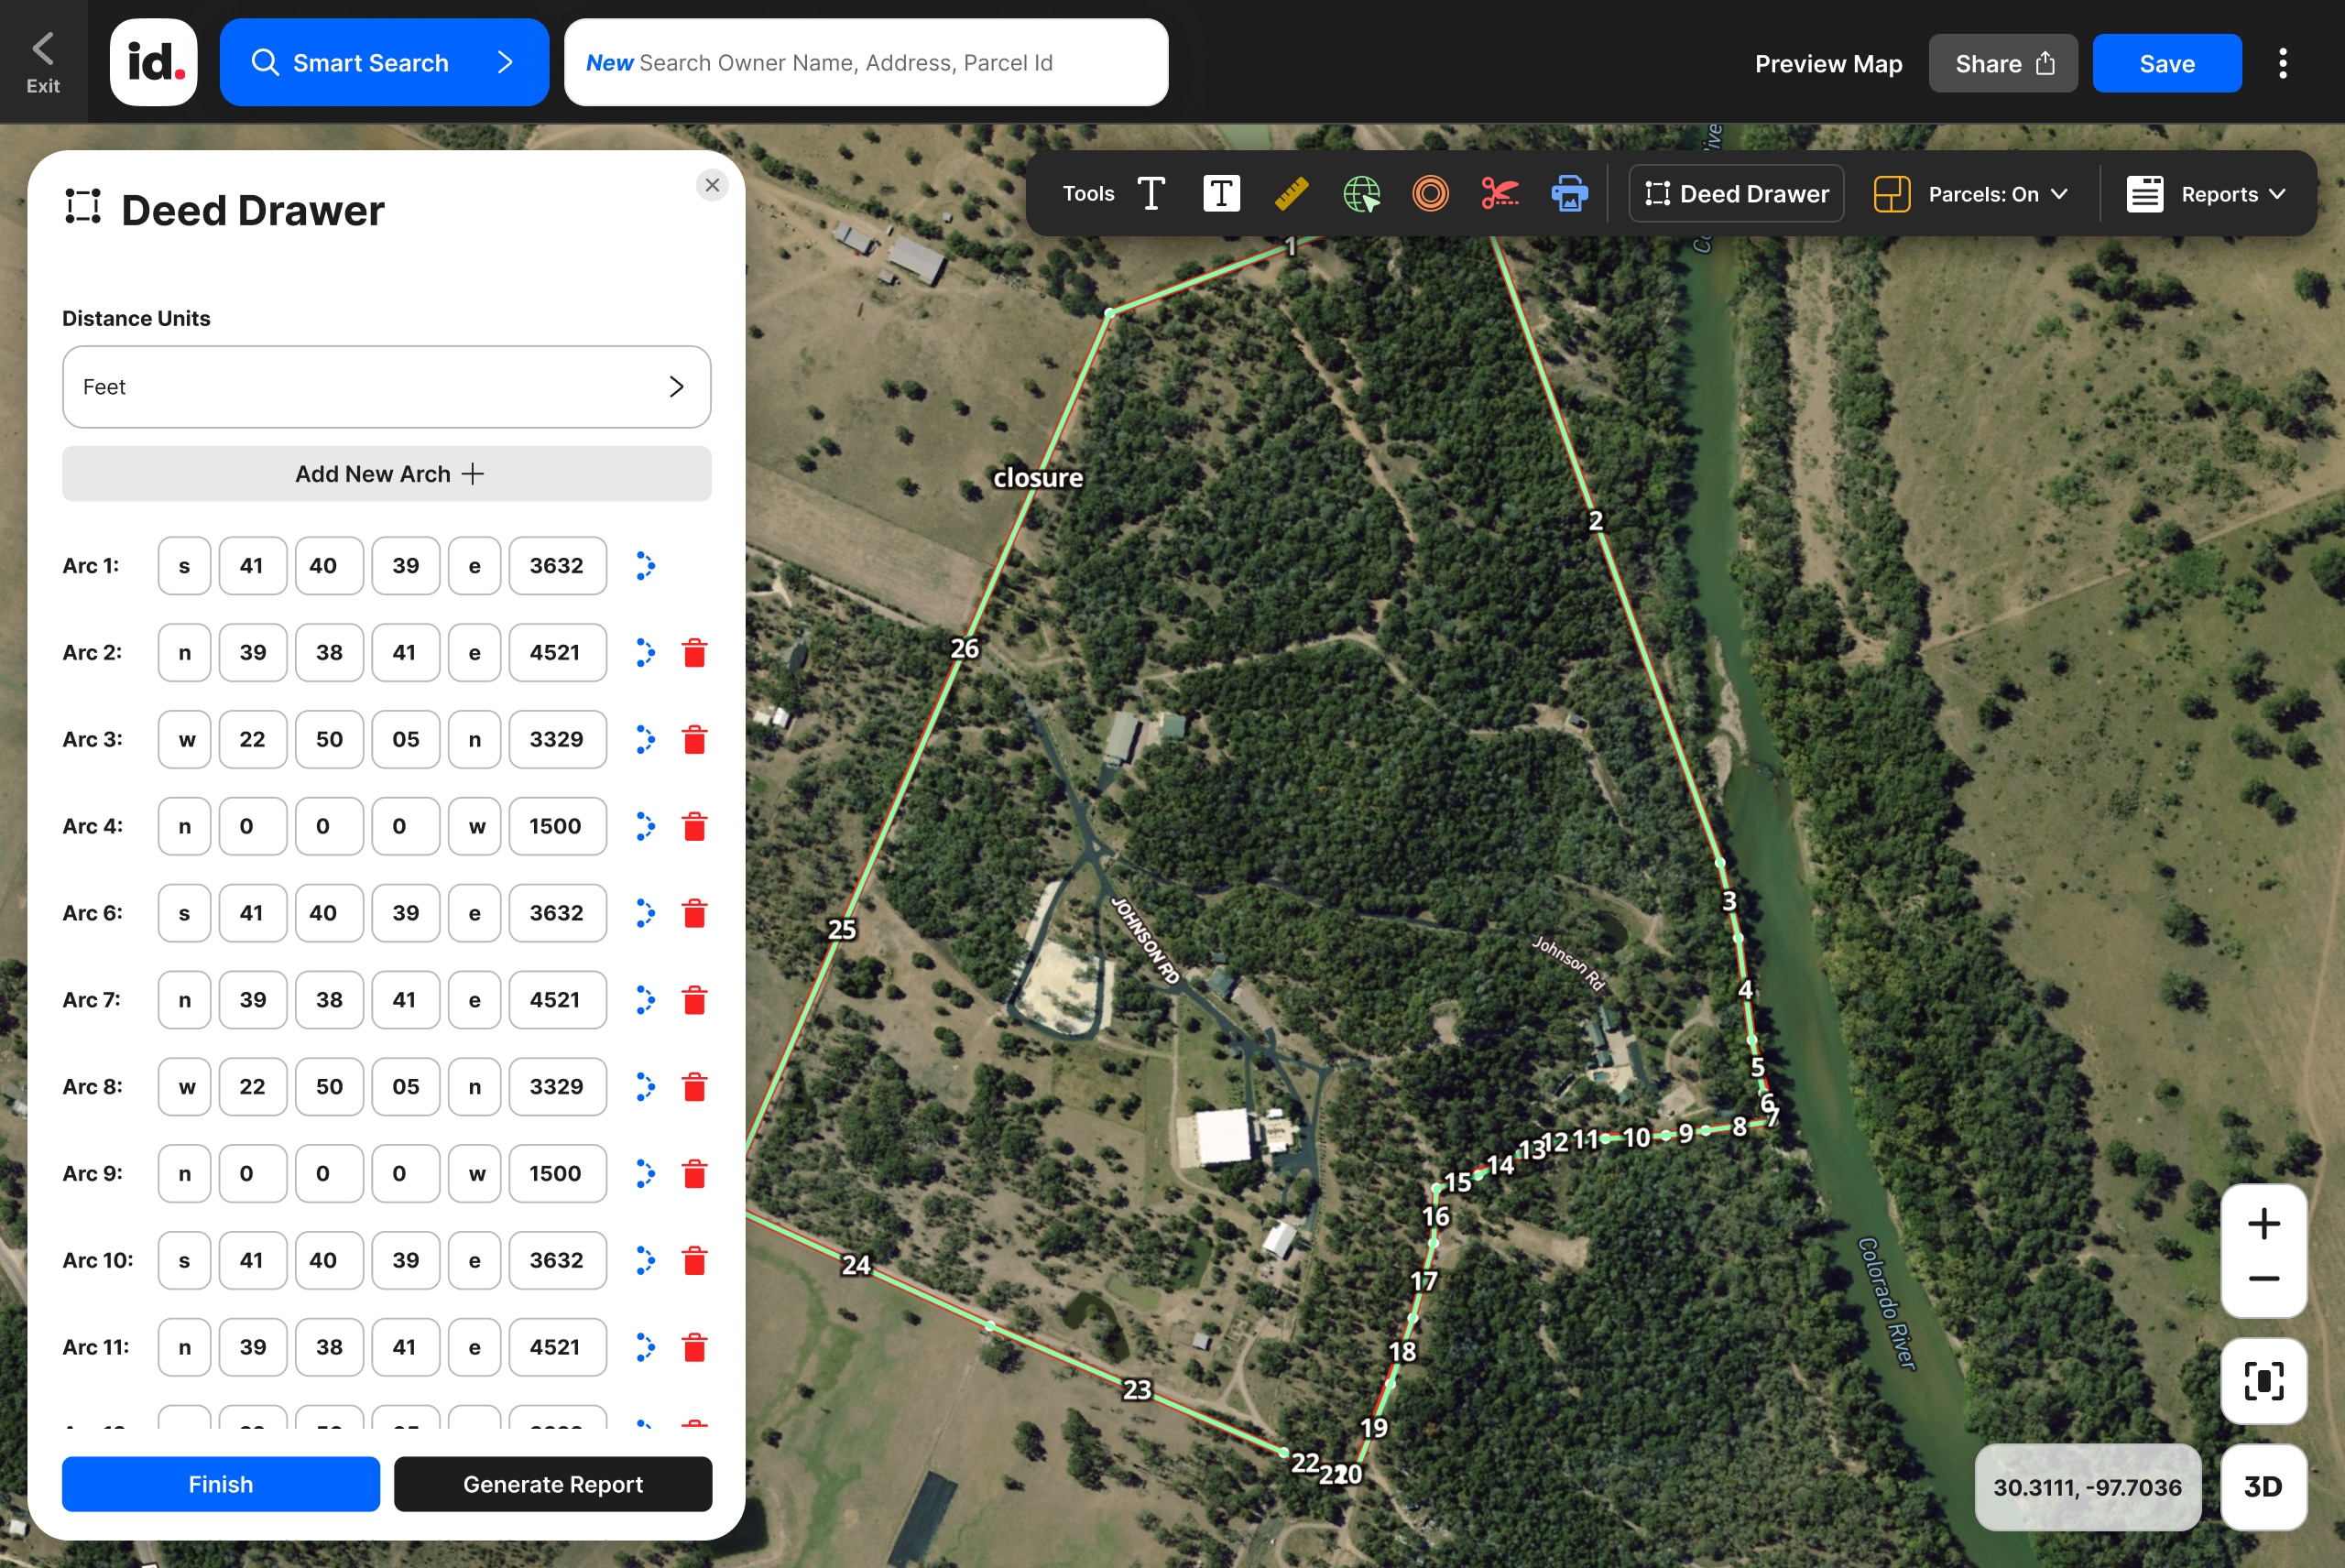
Task: Click the Generate Report button
Action: click(x=552, y=1483)
